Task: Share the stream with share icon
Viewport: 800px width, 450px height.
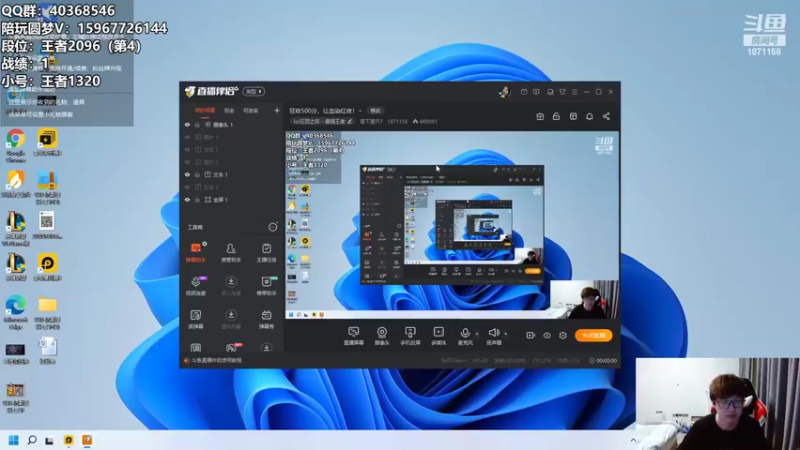Action: (x=606, y=116)
